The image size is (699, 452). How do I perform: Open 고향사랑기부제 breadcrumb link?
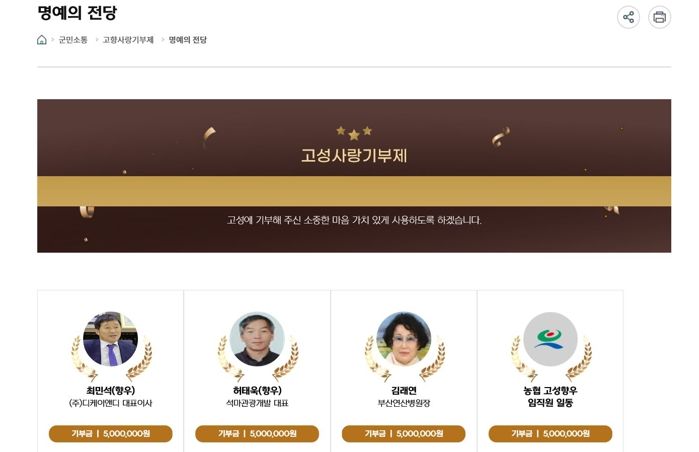click(x=128, y=40)
